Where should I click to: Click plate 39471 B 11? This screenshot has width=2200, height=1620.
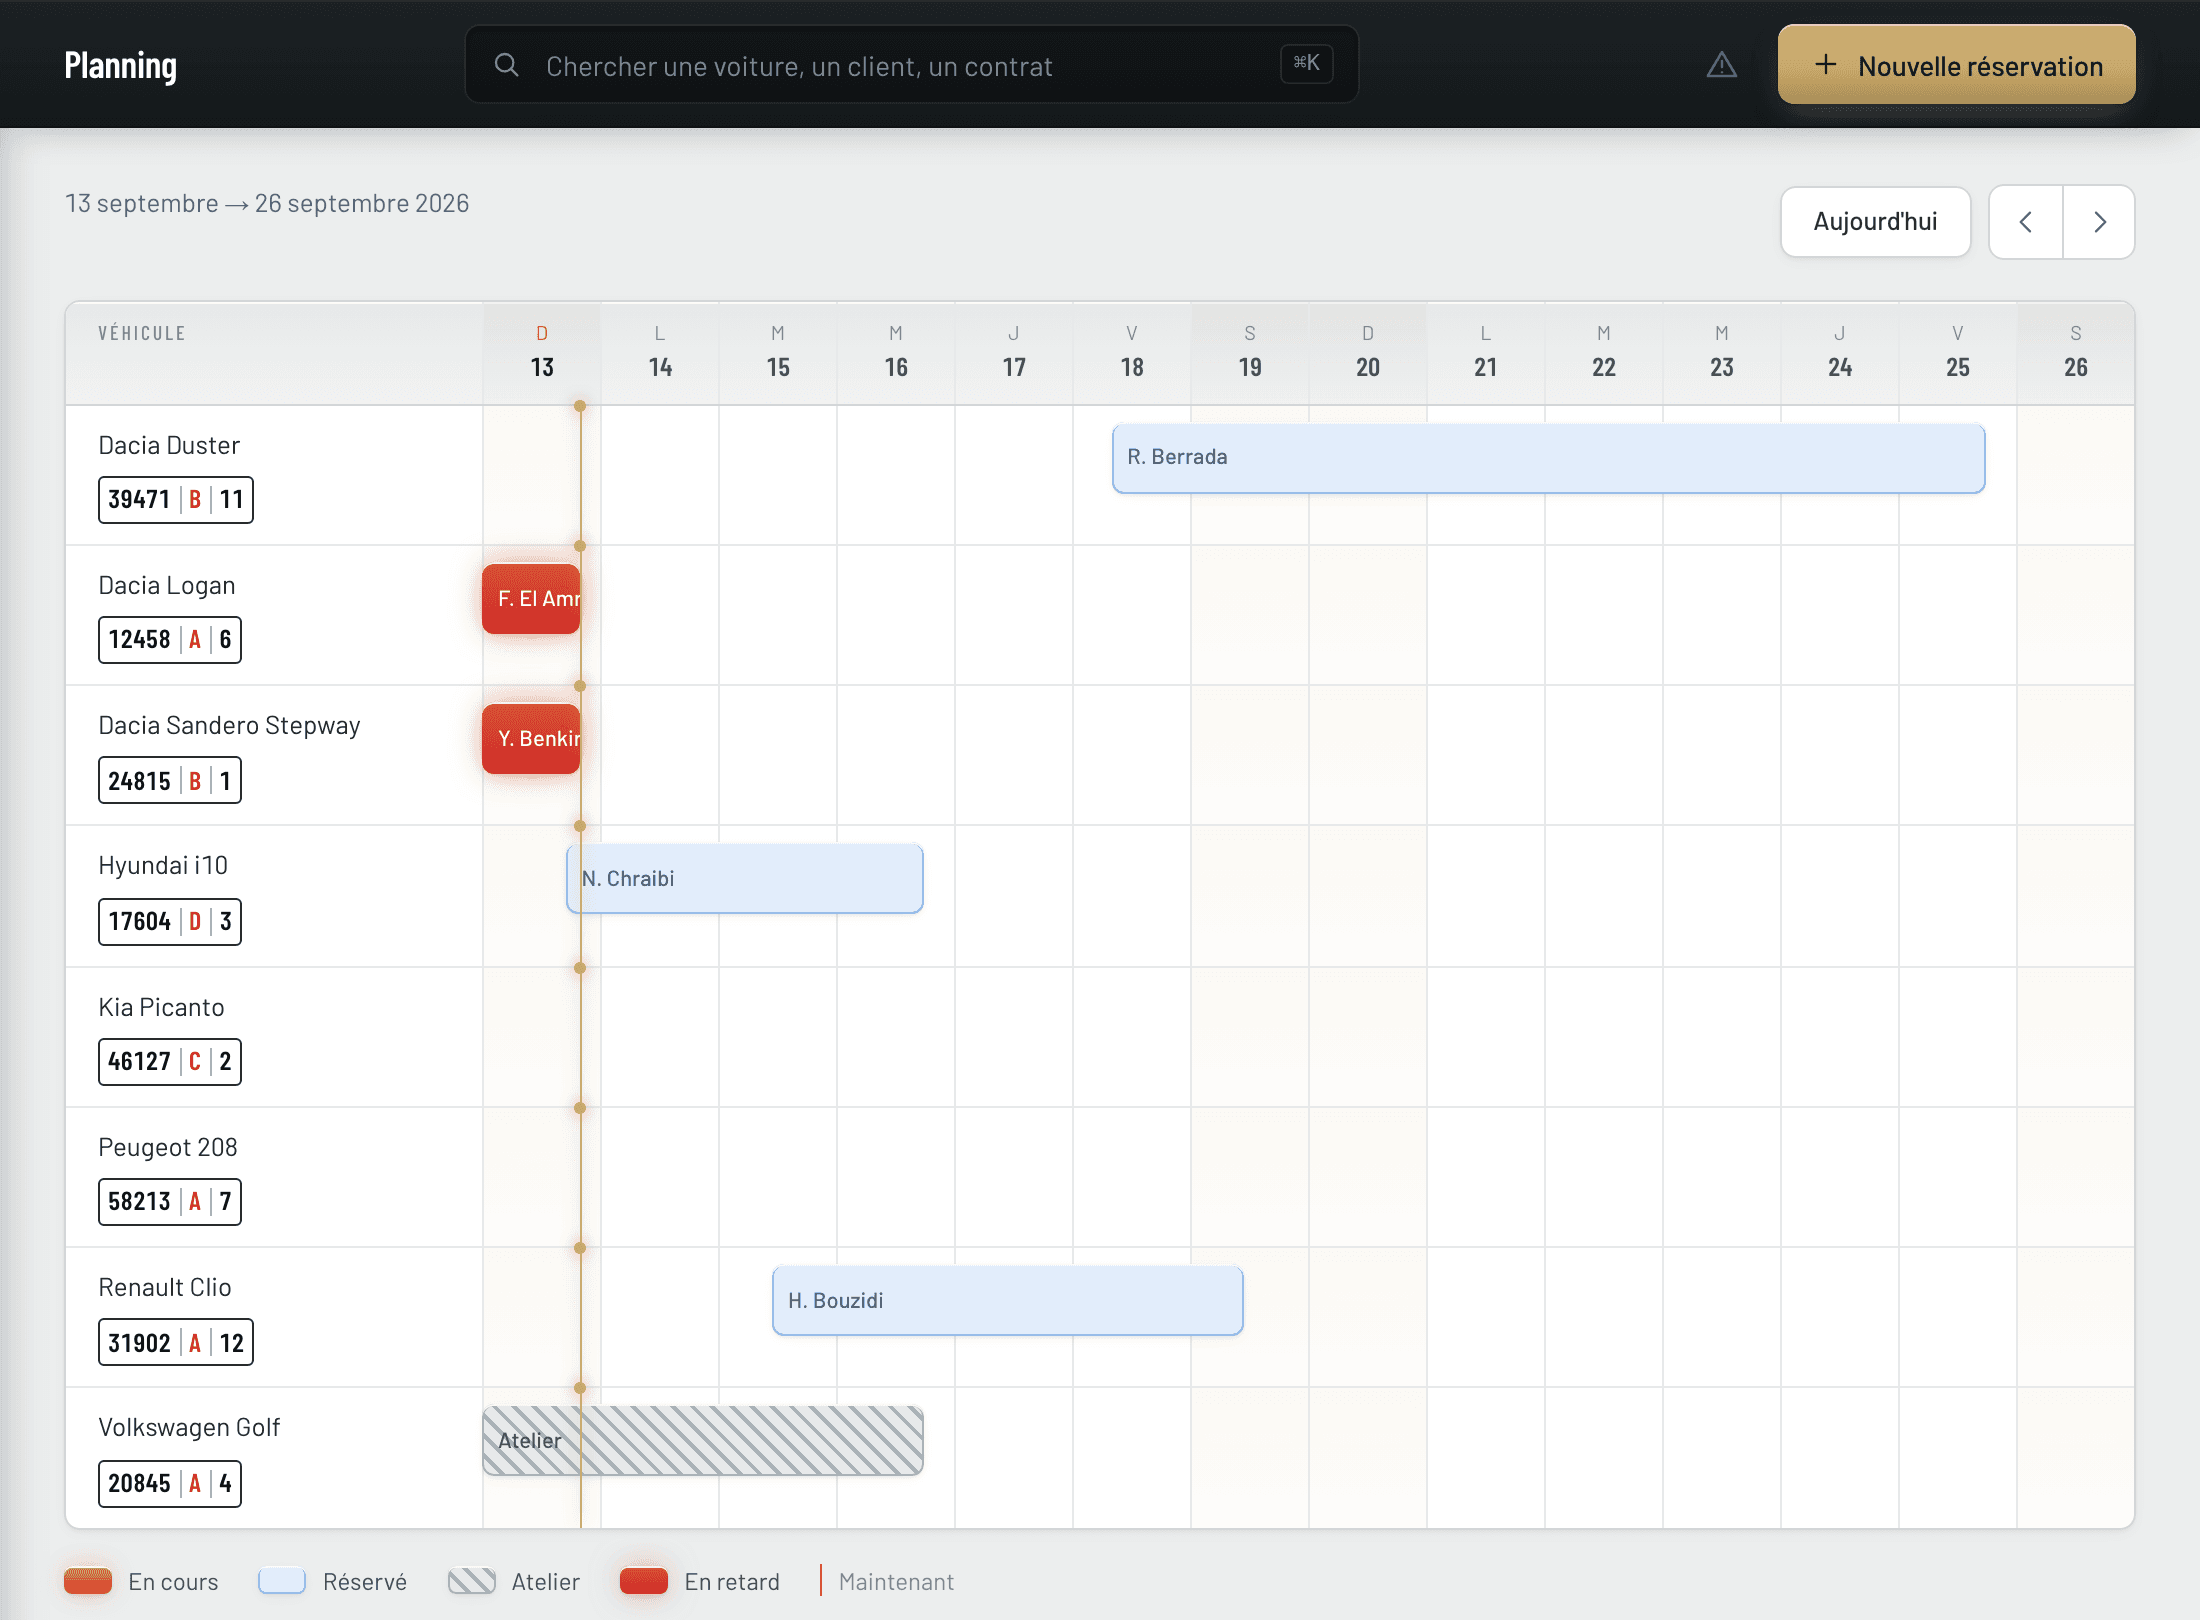pos(176,500)
